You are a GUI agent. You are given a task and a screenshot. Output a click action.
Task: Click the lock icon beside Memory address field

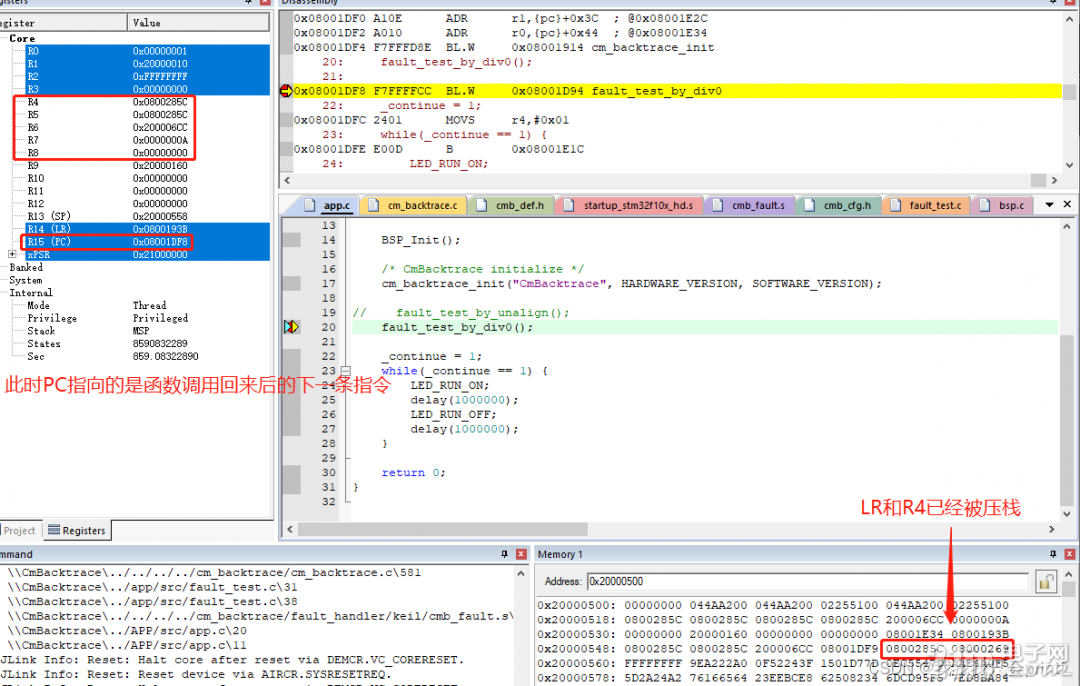[1046, 582]
